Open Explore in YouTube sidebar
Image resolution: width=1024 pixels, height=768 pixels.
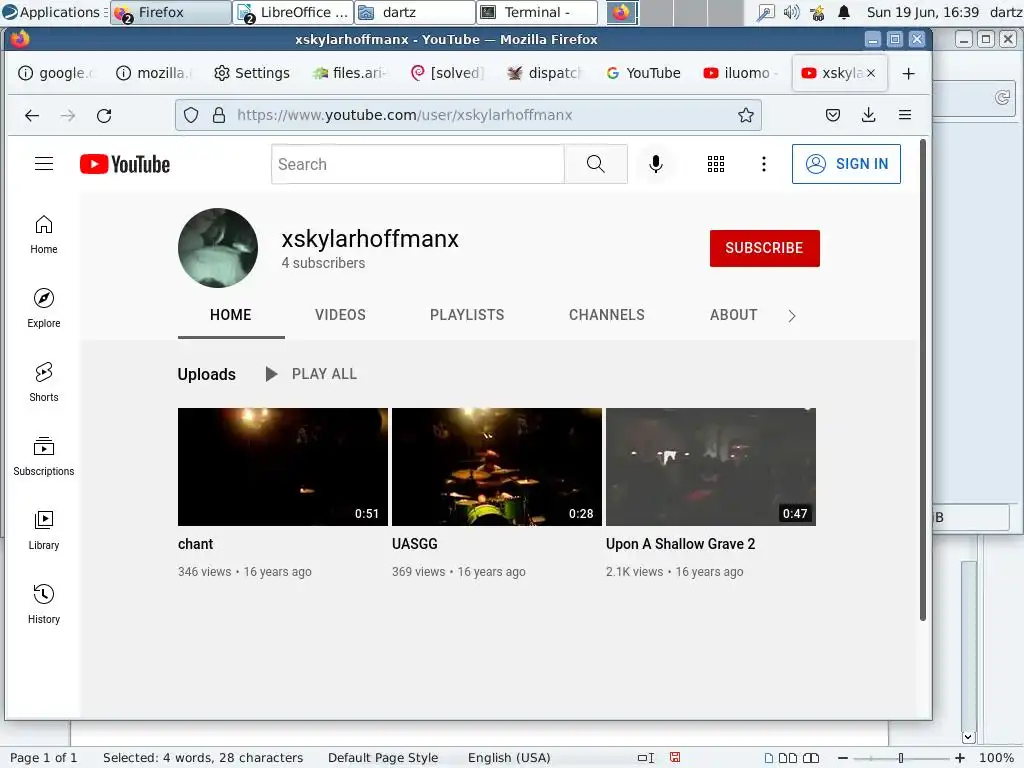point(44,308)
